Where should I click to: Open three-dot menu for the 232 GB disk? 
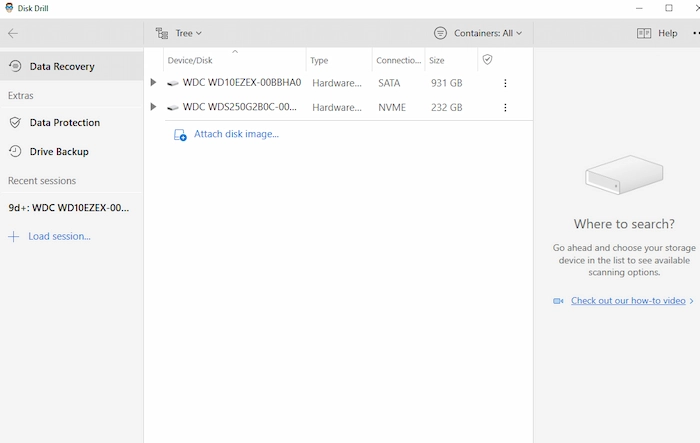(505, 108)
